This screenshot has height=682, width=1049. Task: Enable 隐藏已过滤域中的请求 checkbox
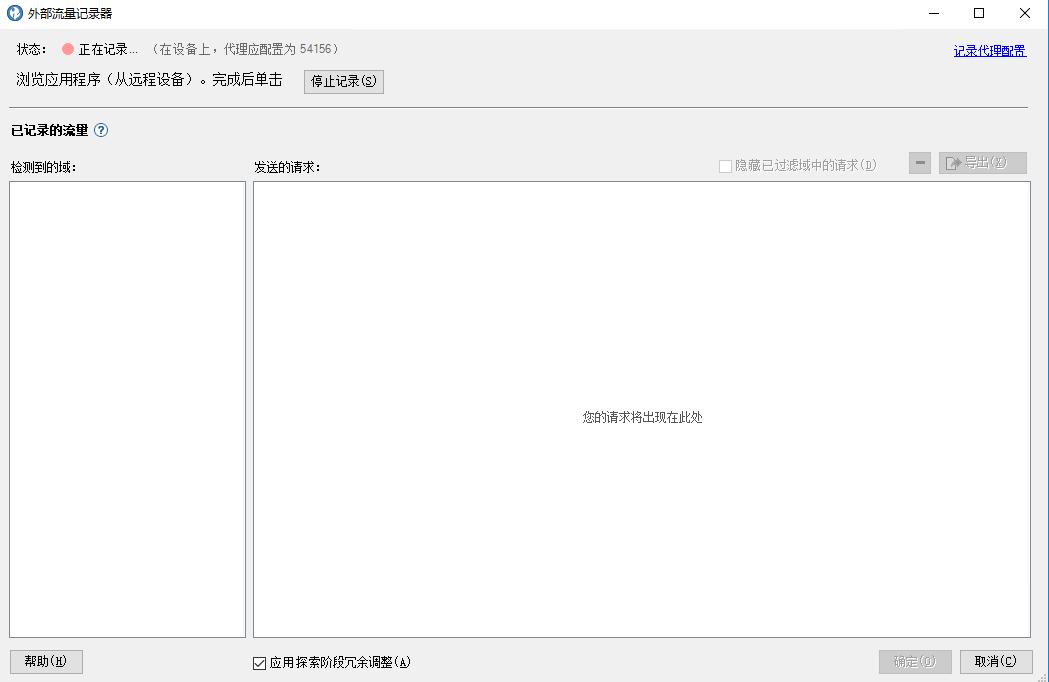pos(725,165)
